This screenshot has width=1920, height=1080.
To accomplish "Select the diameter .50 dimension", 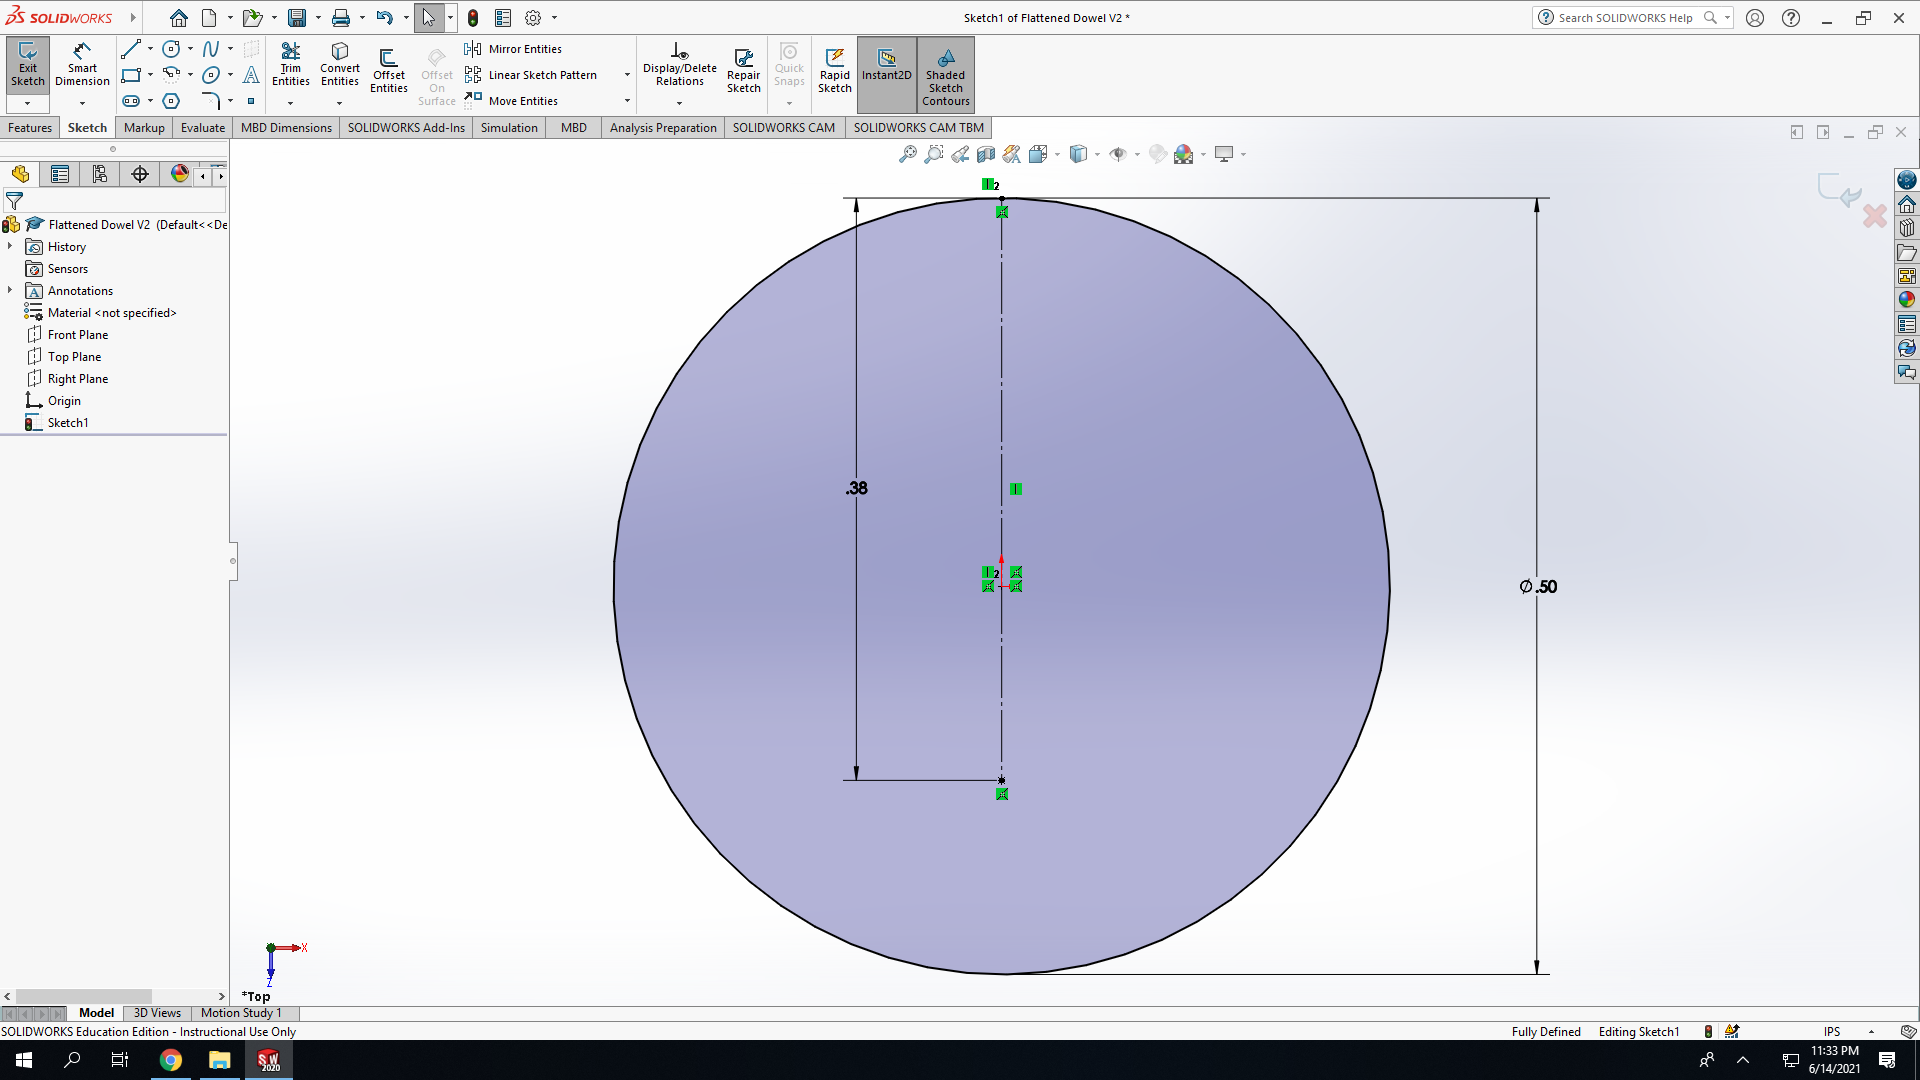I will point(1538,587).
